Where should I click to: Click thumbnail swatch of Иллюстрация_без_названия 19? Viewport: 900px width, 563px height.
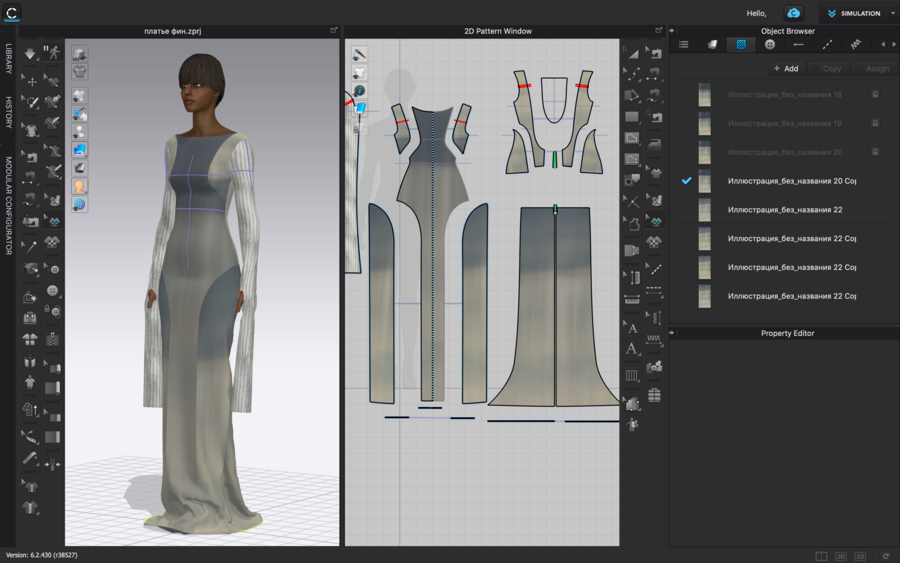click(705, 123)
